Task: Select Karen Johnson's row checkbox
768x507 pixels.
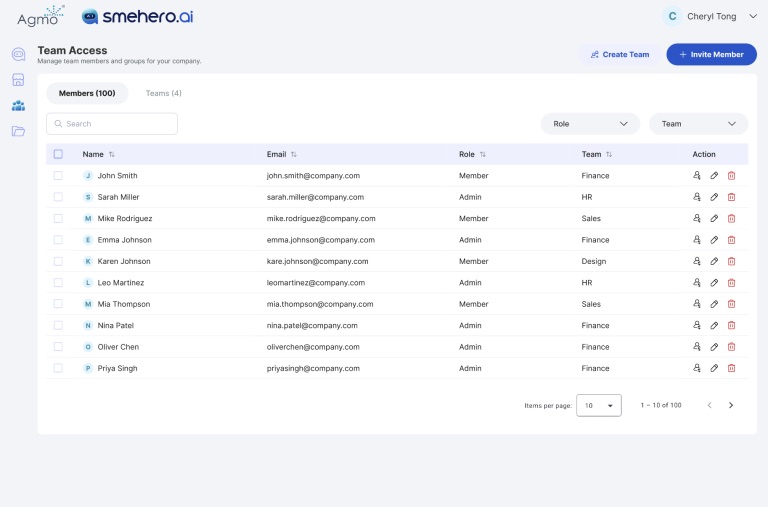Action: point(58,261)
